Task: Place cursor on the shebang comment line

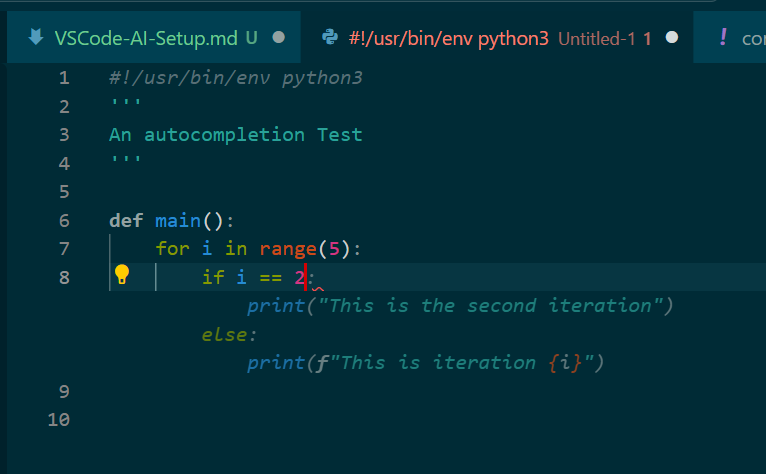Action: coord(236,78)
